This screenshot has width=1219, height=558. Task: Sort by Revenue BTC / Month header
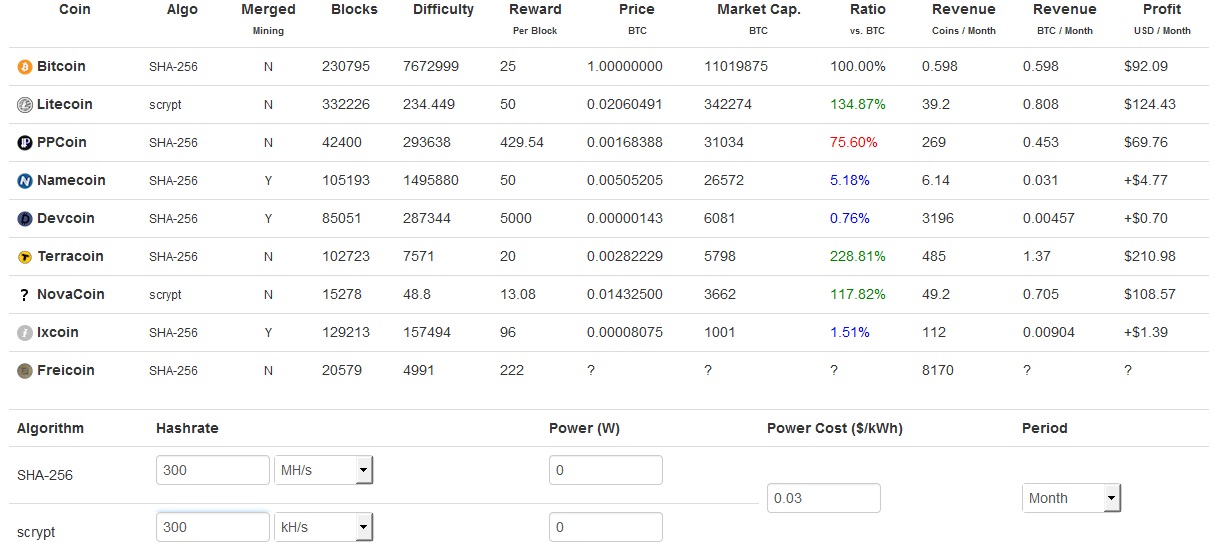pyautogui.click(x=1064, y=18)
